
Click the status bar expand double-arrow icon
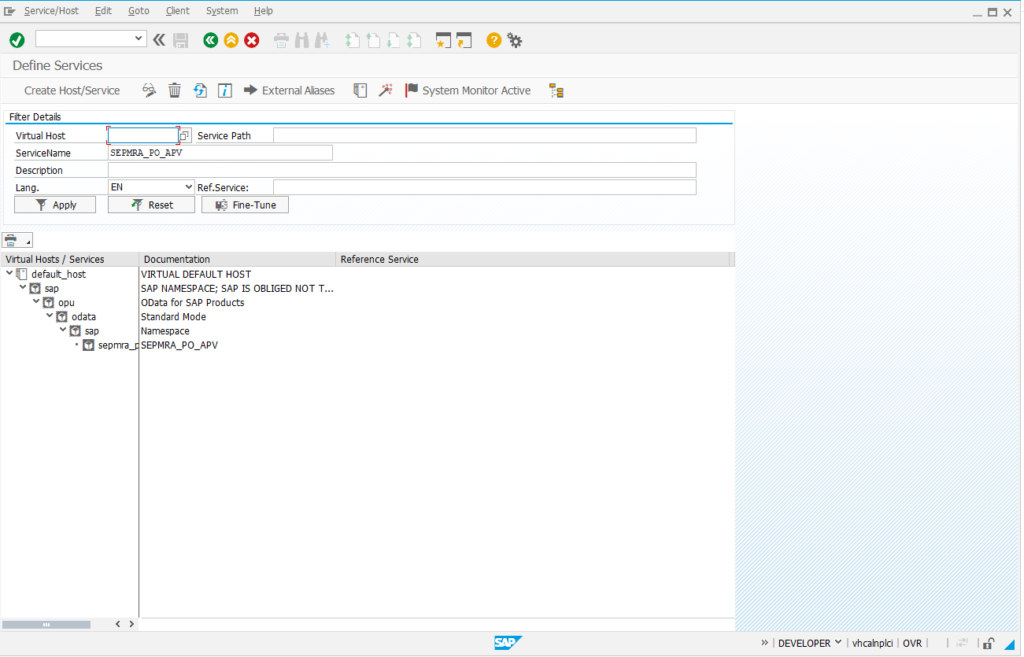(764, 643)
